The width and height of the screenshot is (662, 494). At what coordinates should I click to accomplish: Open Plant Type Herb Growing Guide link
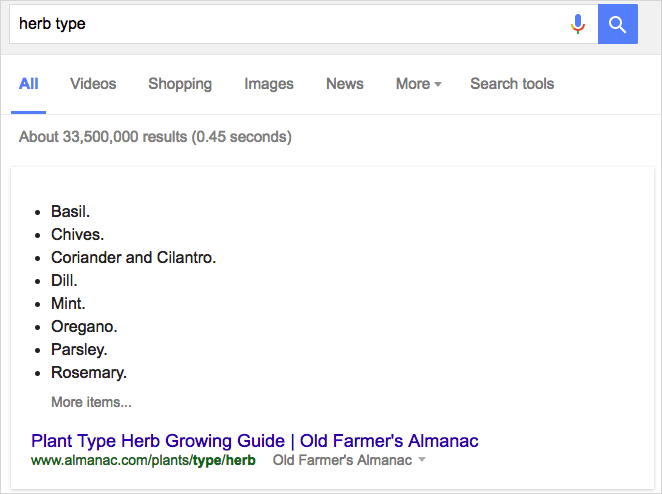pos(255,441)
